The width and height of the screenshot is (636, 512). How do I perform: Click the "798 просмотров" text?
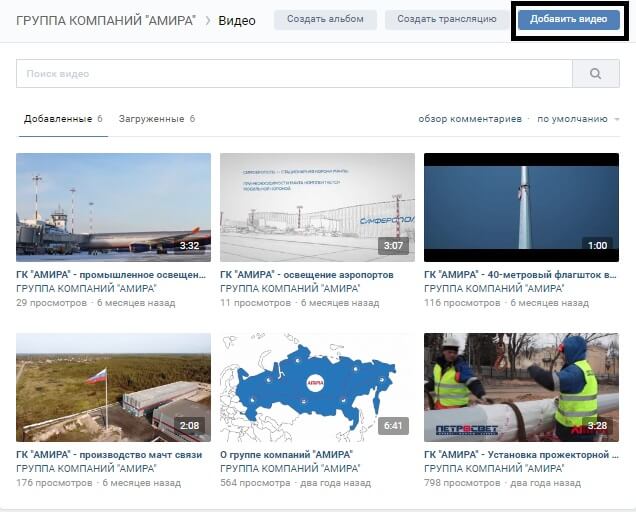(462, 483)
